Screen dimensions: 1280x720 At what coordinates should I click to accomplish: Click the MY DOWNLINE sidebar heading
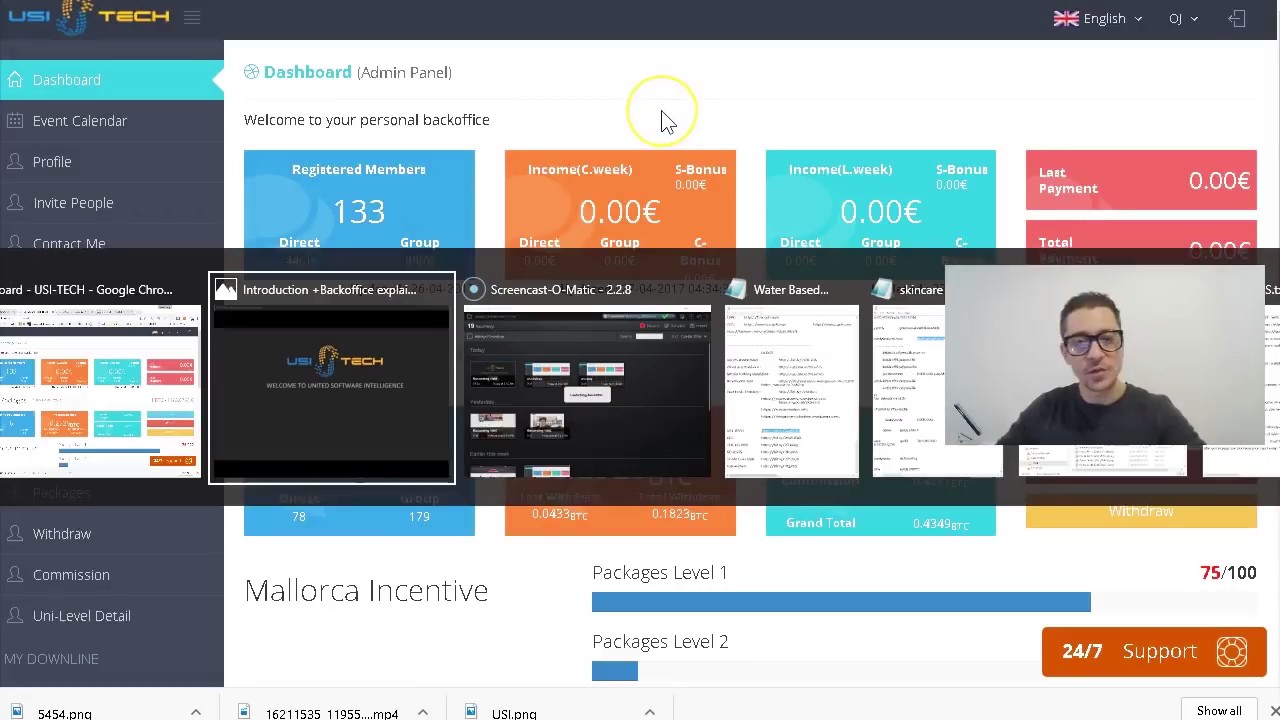51,659
